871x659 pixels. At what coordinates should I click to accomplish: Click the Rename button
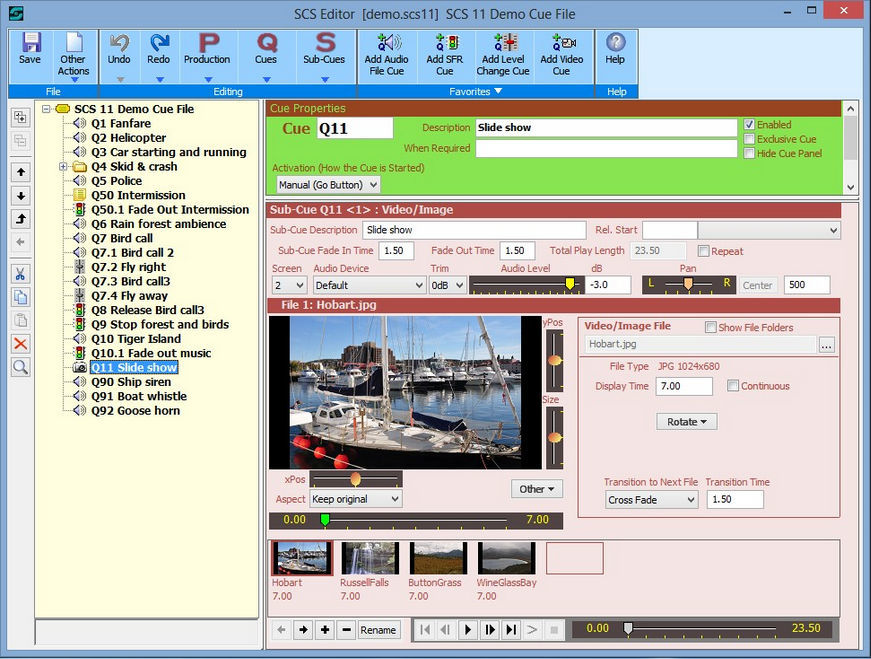point(378,630)
